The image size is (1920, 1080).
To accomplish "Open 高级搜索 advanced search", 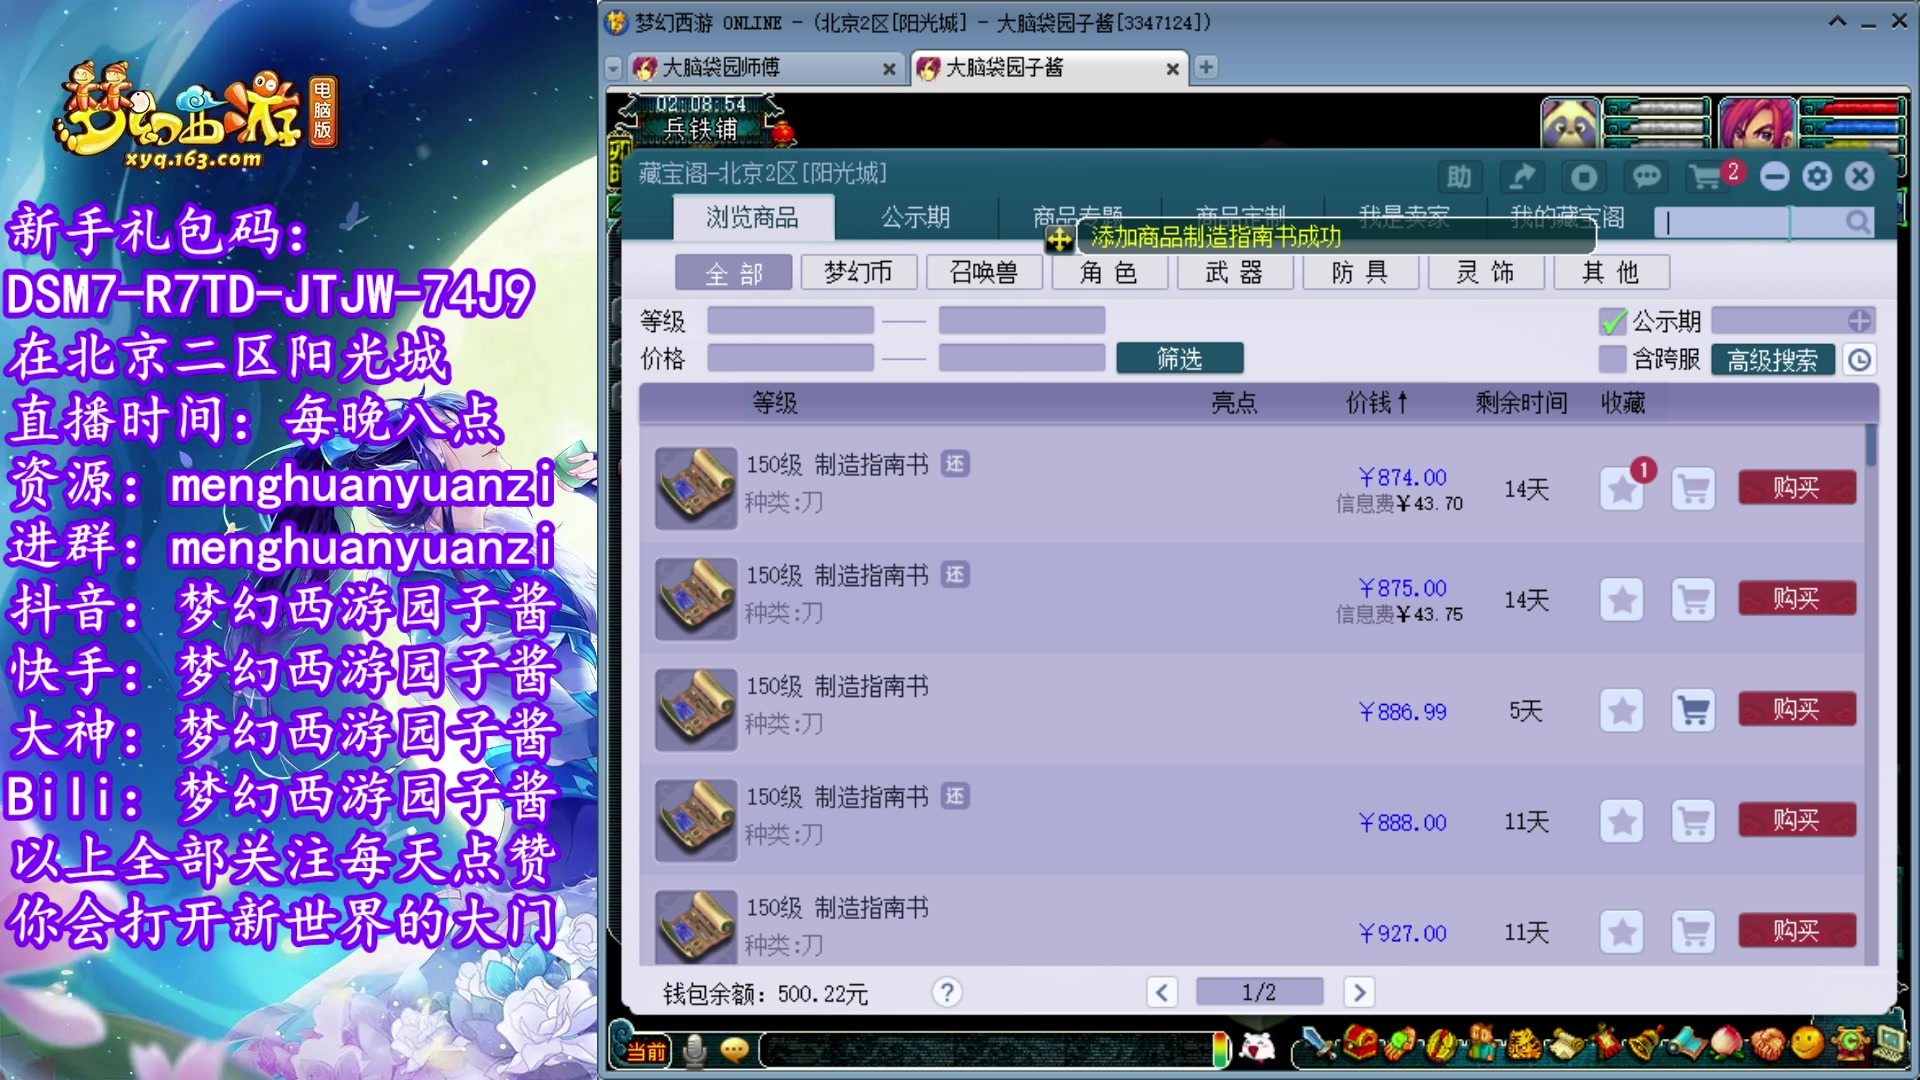I will 1772,360.
